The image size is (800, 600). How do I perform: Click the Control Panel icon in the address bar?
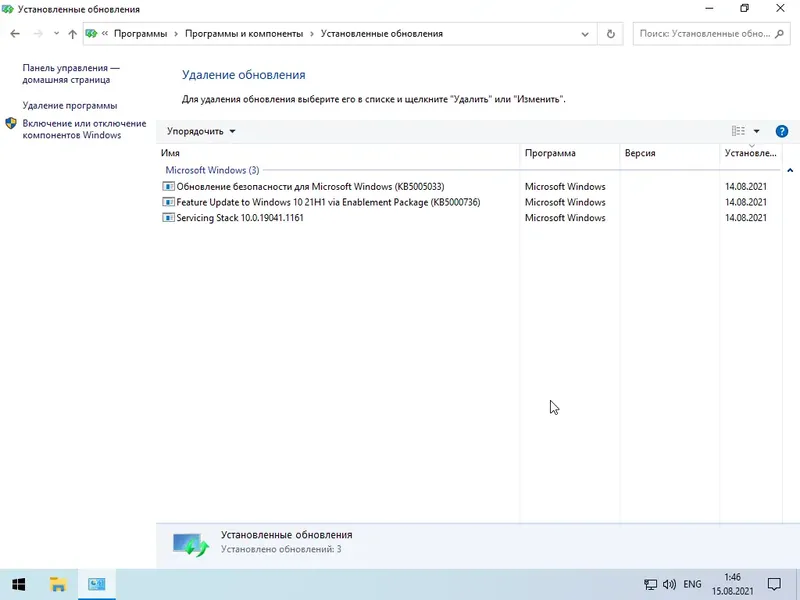[x=90, y=33]
